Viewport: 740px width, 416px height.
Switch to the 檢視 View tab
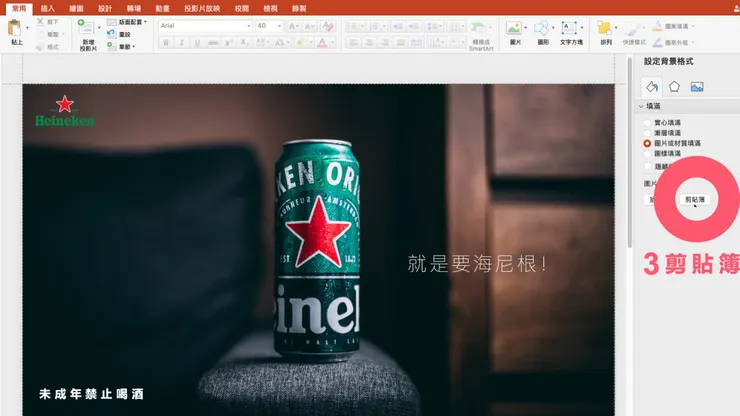[x=270, y=8]
